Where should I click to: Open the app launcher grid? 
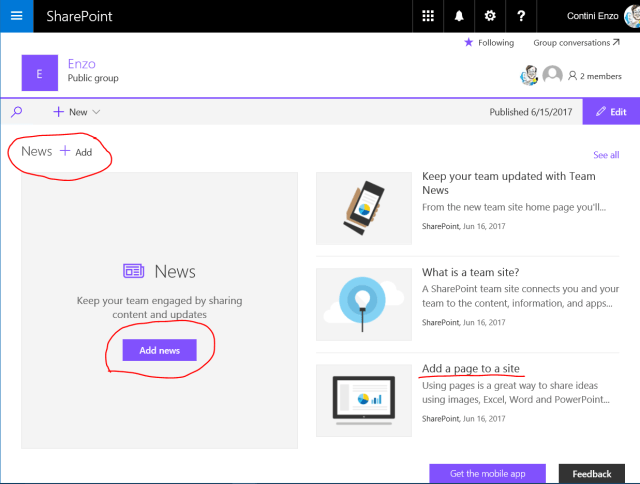click(x=428, y=16)
